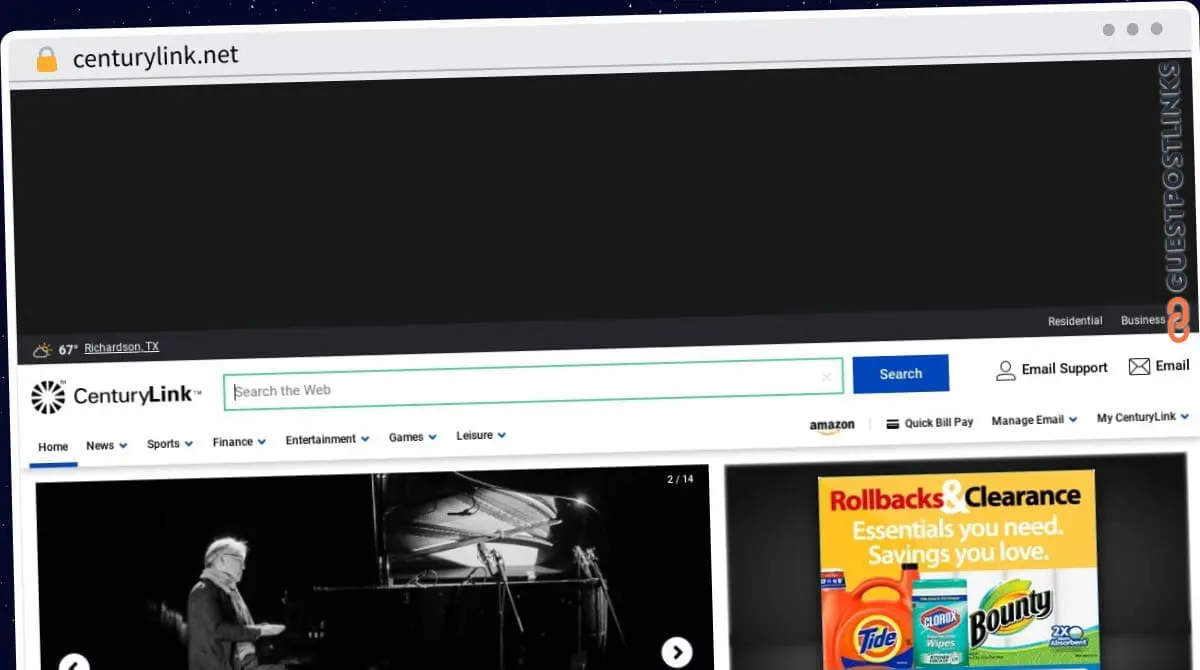Click the partly cloudy weather icon
1200x670 pixels.
tap(42, 351)
